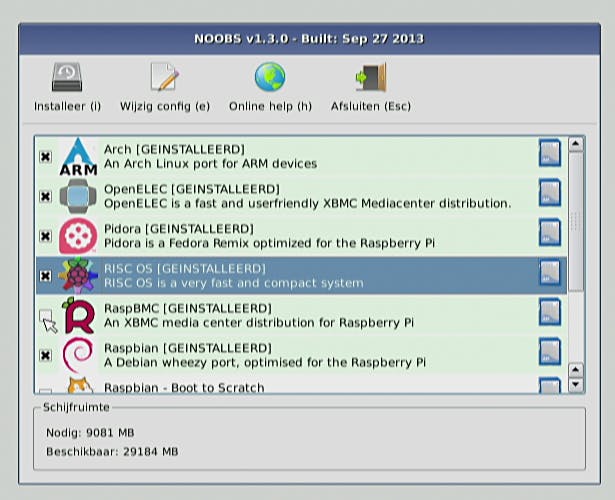Select the RaspBMC [GEINSTALLEERD] entry
The image size is (615, 500).
tap(301, 315)
